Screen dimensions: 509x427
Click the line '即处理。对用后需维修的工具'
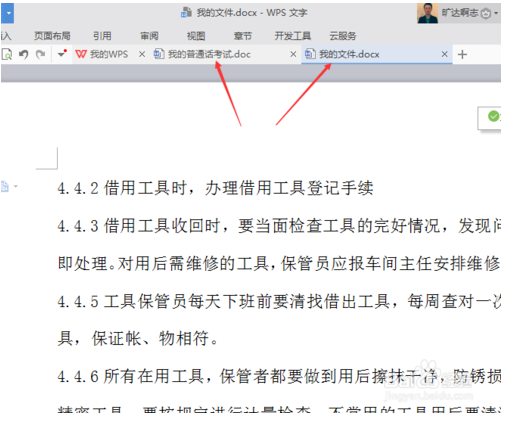coord(279,263)
